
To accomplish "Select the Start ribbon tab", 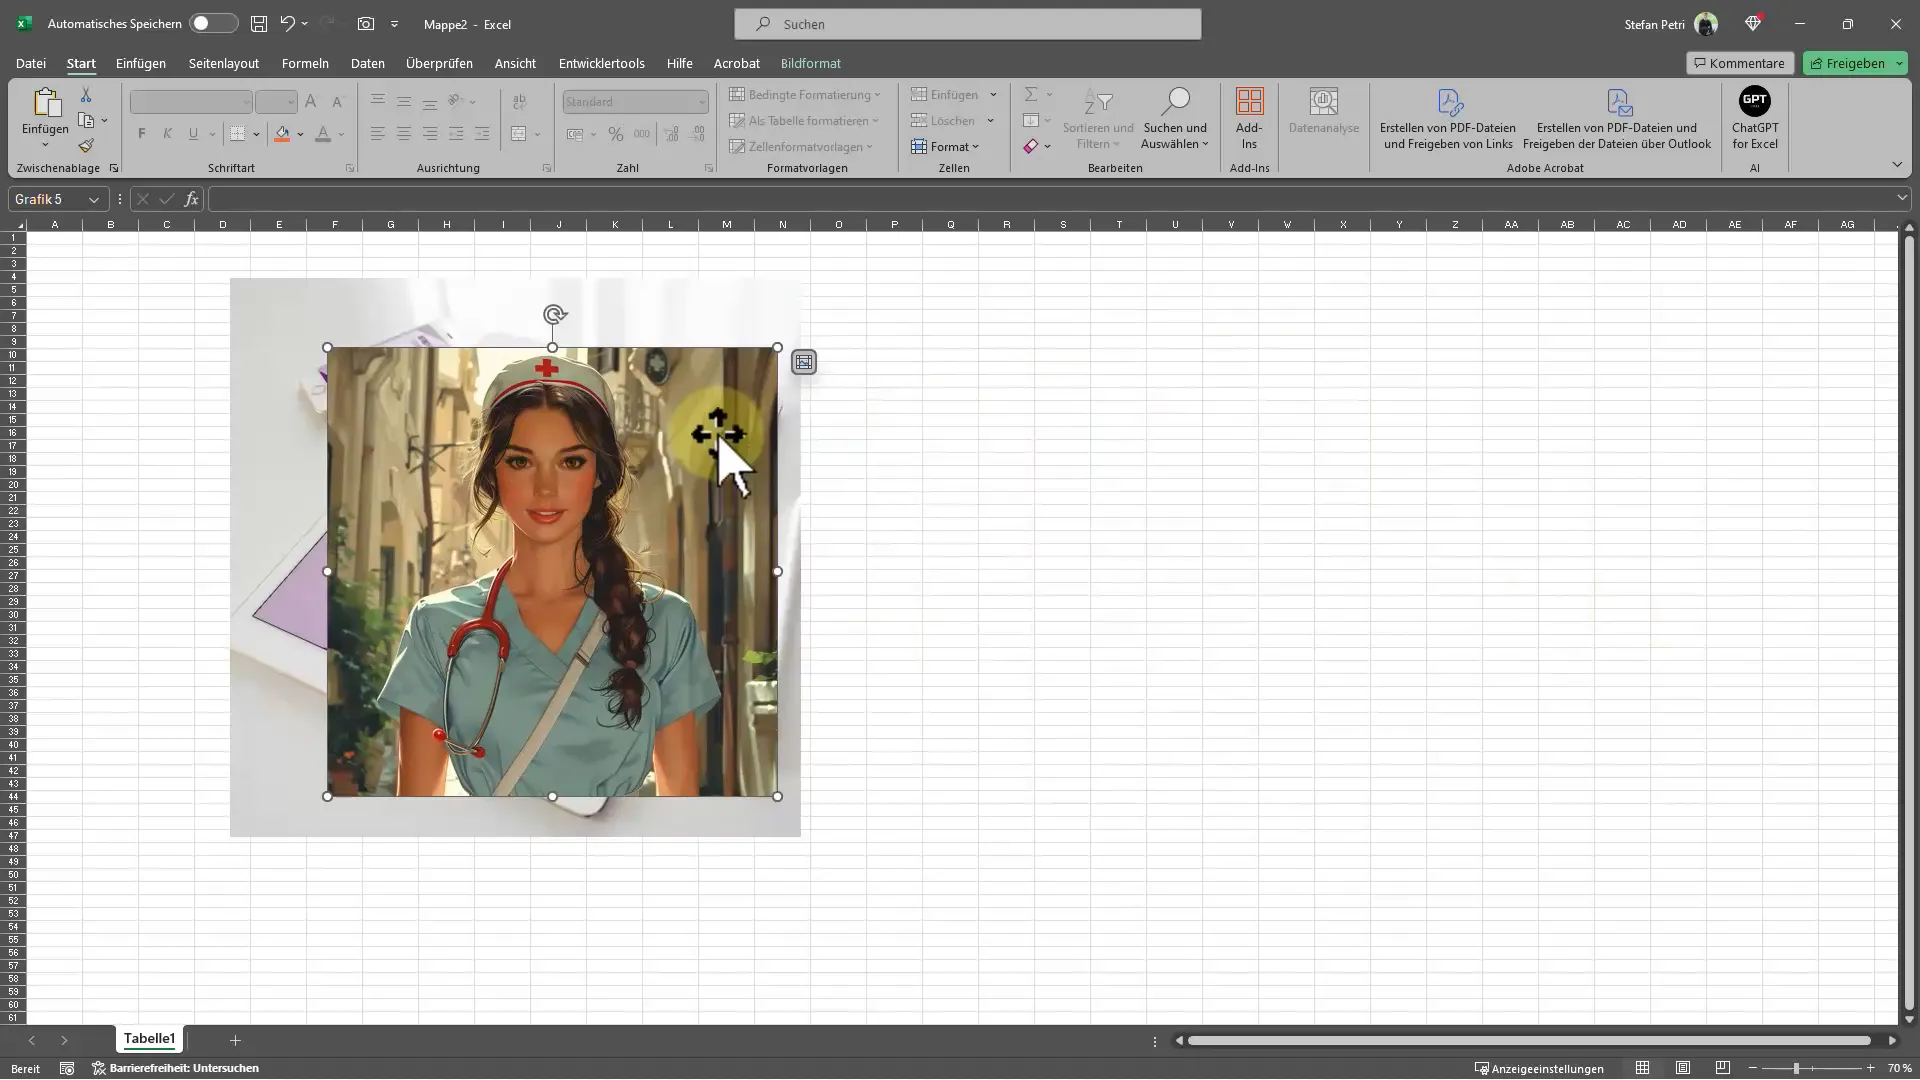I will pos(79,62).
